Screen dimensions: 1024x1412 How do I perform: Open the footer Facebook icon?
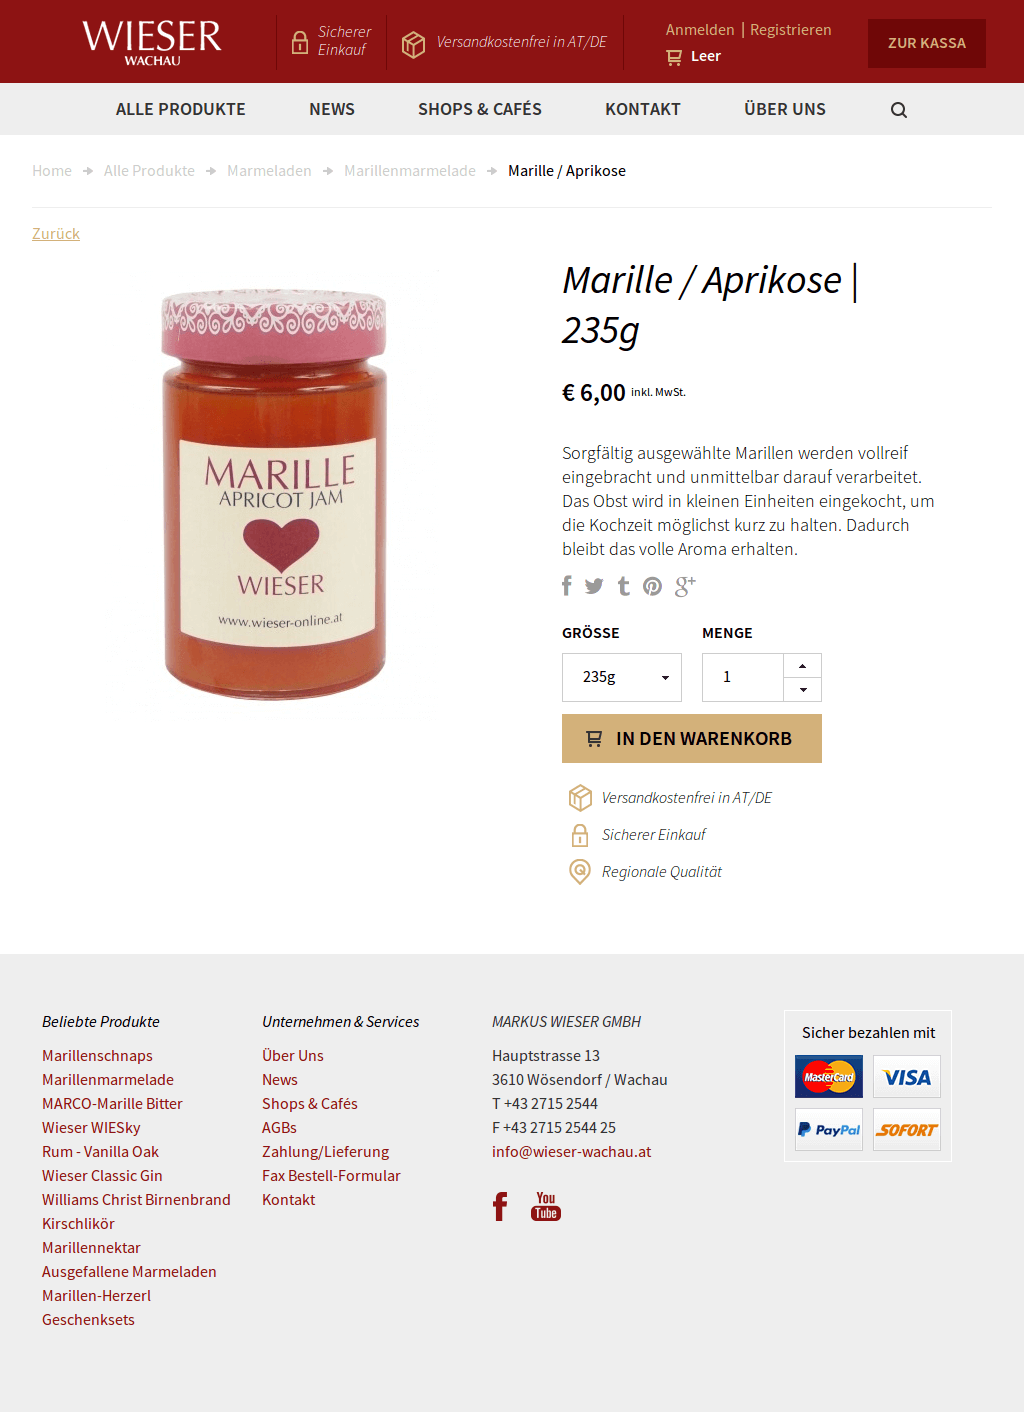(x=500, y=1206)
